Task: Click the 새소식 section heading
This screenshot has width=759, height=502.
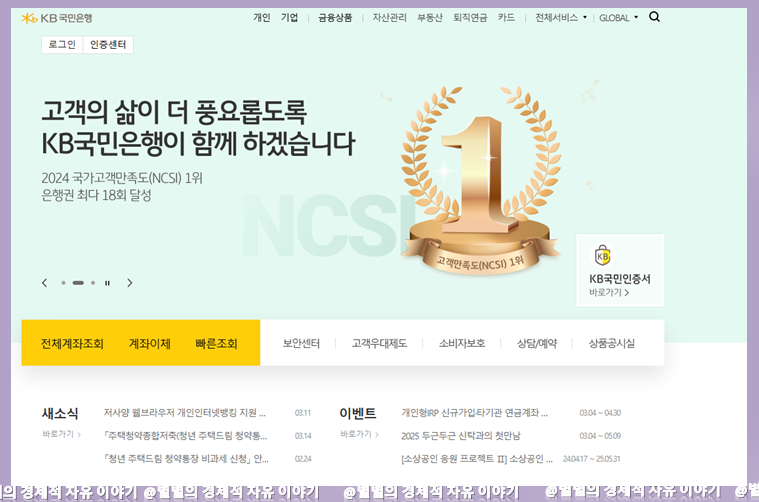Action: click(x=60, y=413)
